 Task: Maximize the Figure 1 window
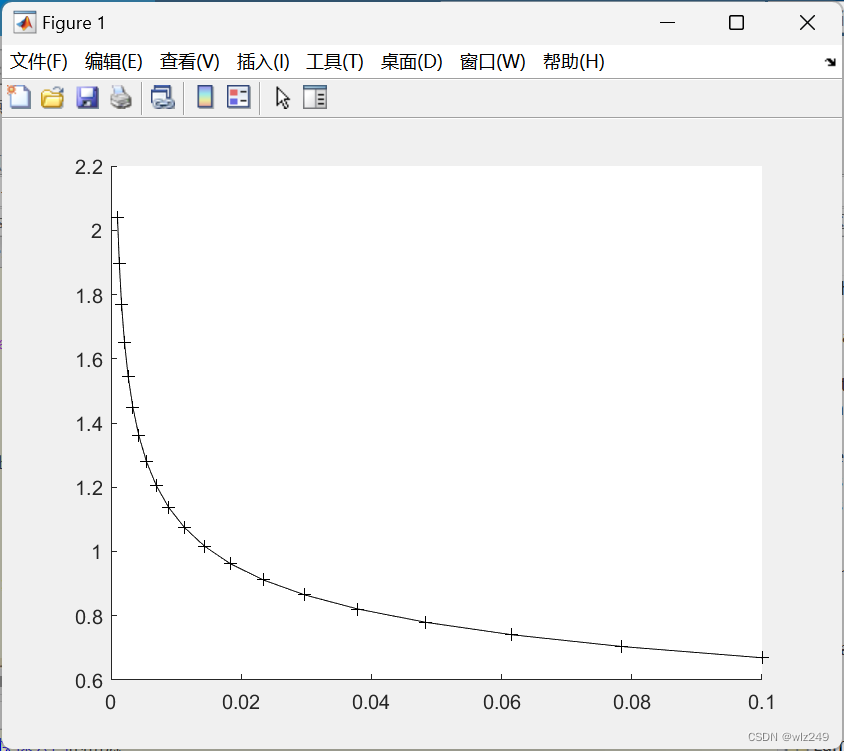tap(736, 23)
